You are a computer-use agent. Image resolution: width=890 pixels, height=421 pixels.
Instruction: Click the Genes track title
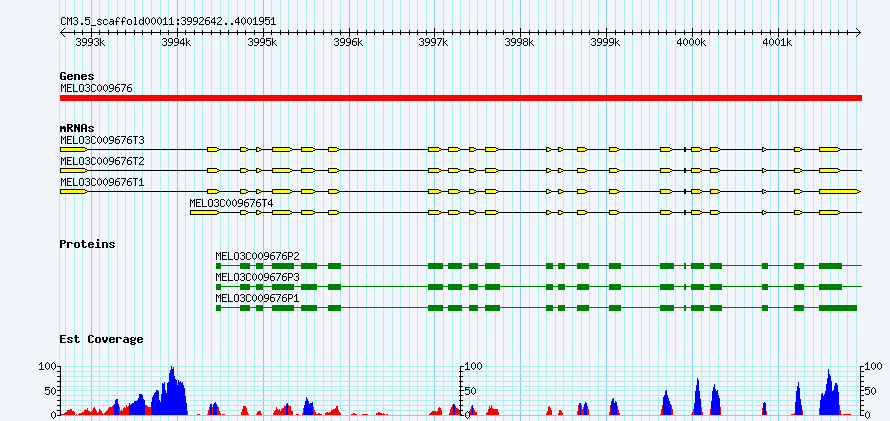[77, 76]
